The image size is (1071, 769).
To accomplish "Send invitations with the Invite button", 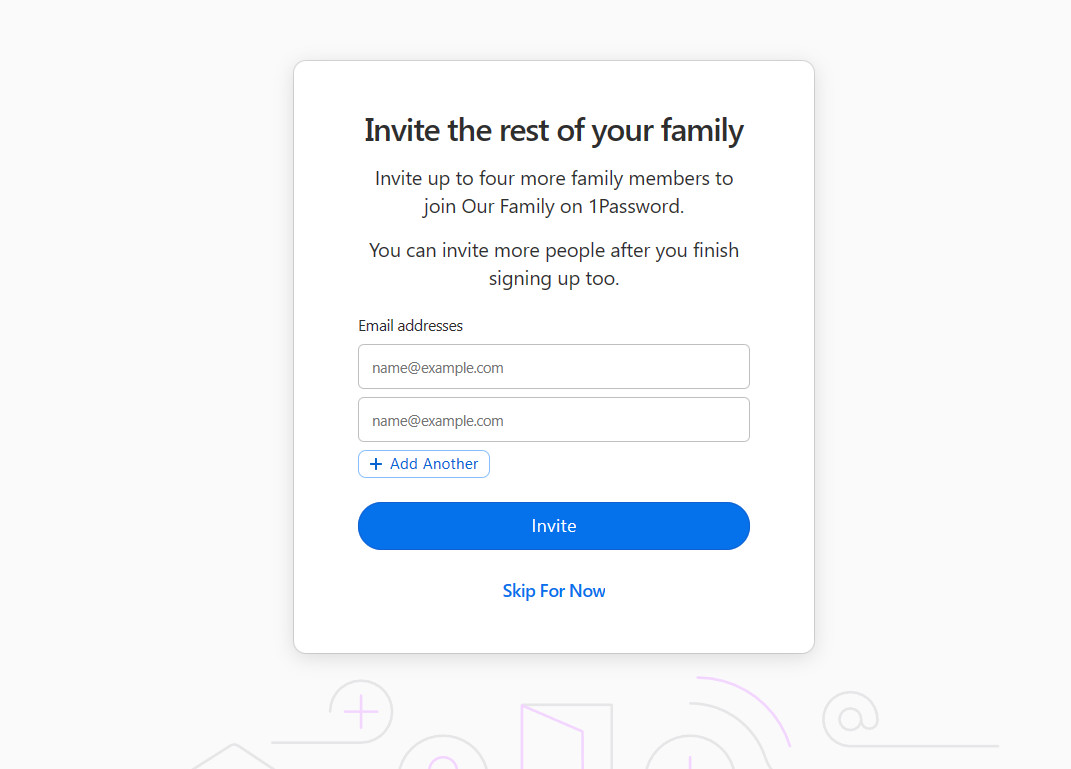I will point(553,526).
